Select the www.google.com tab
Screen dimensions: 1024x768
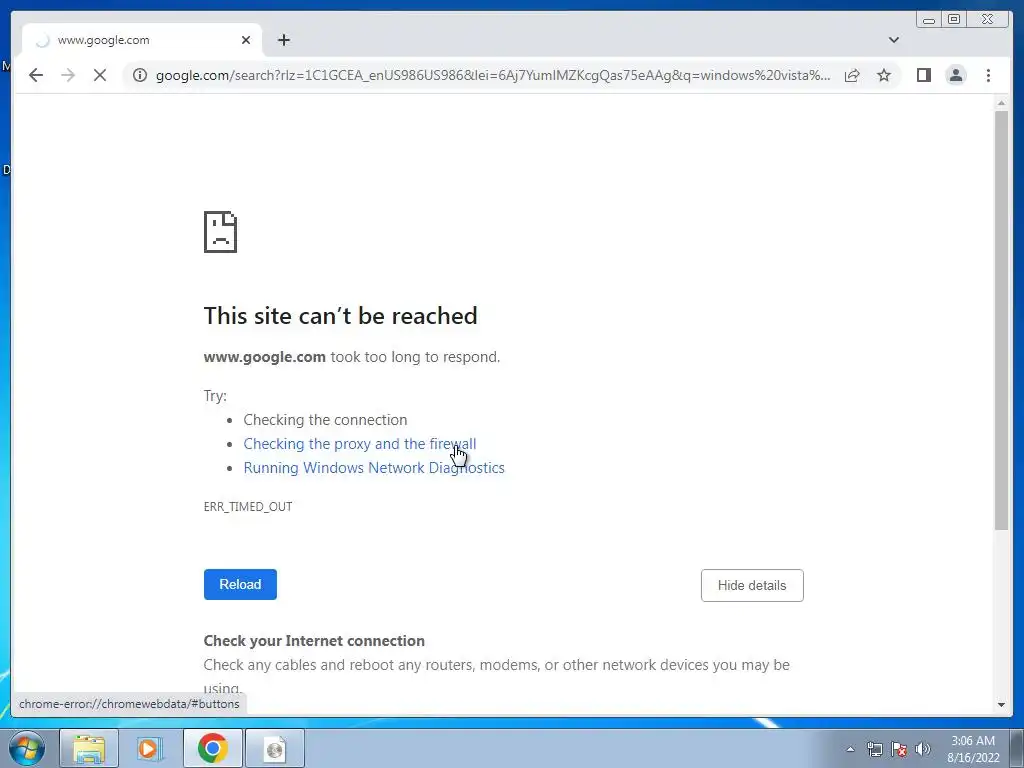142,40
